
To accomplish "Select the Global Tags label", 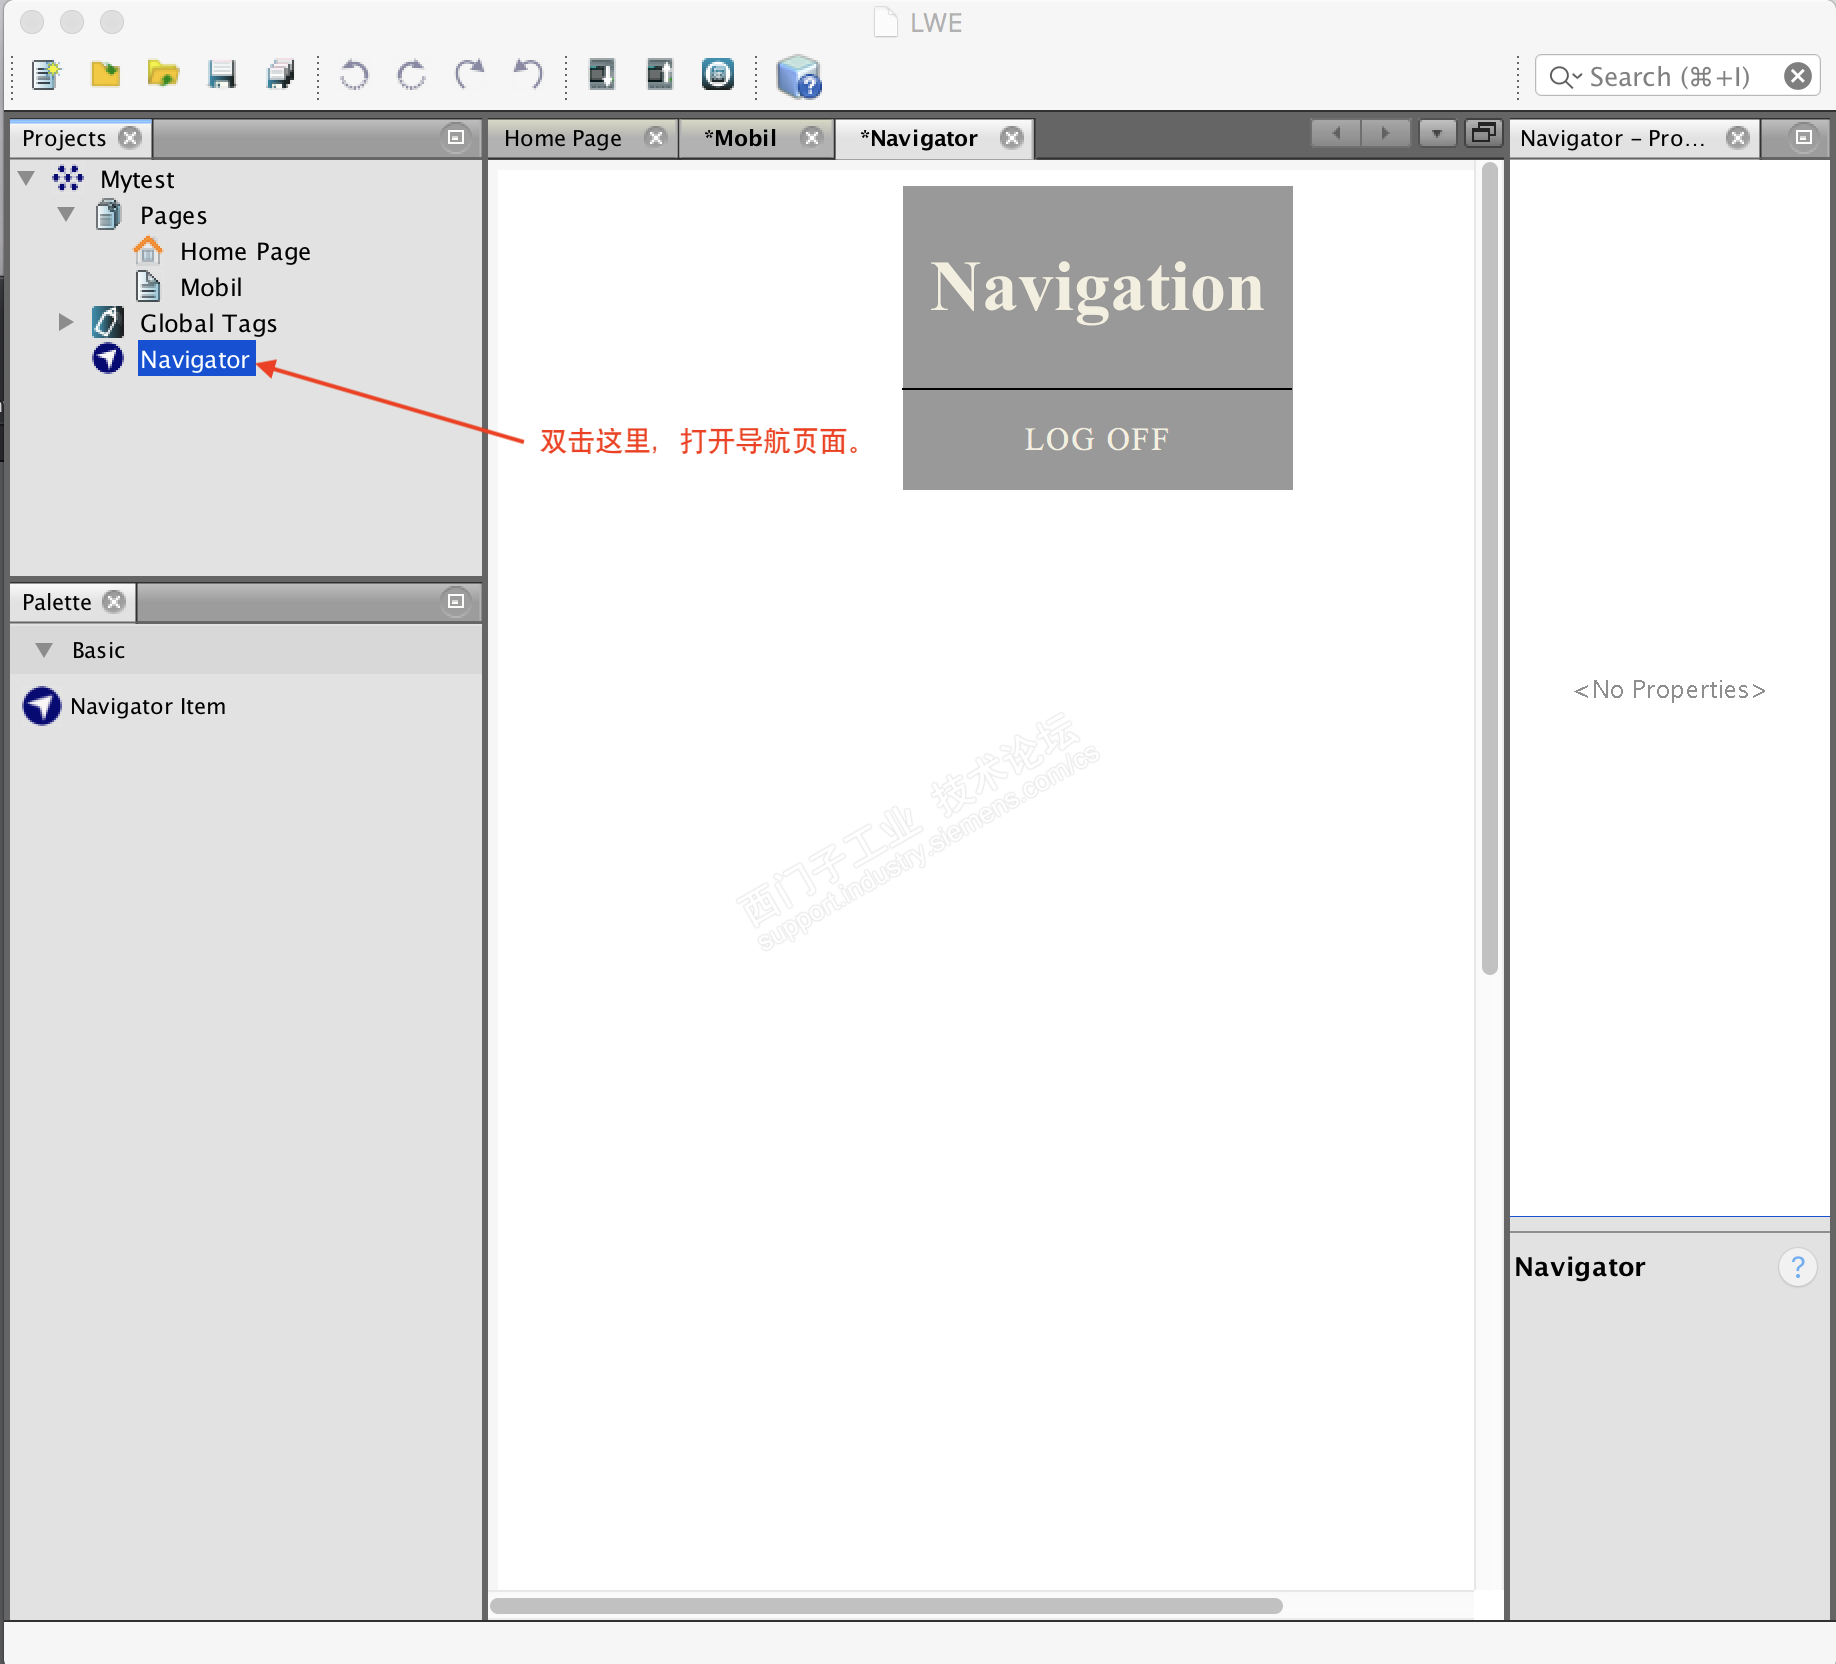I will pos(208,323).
